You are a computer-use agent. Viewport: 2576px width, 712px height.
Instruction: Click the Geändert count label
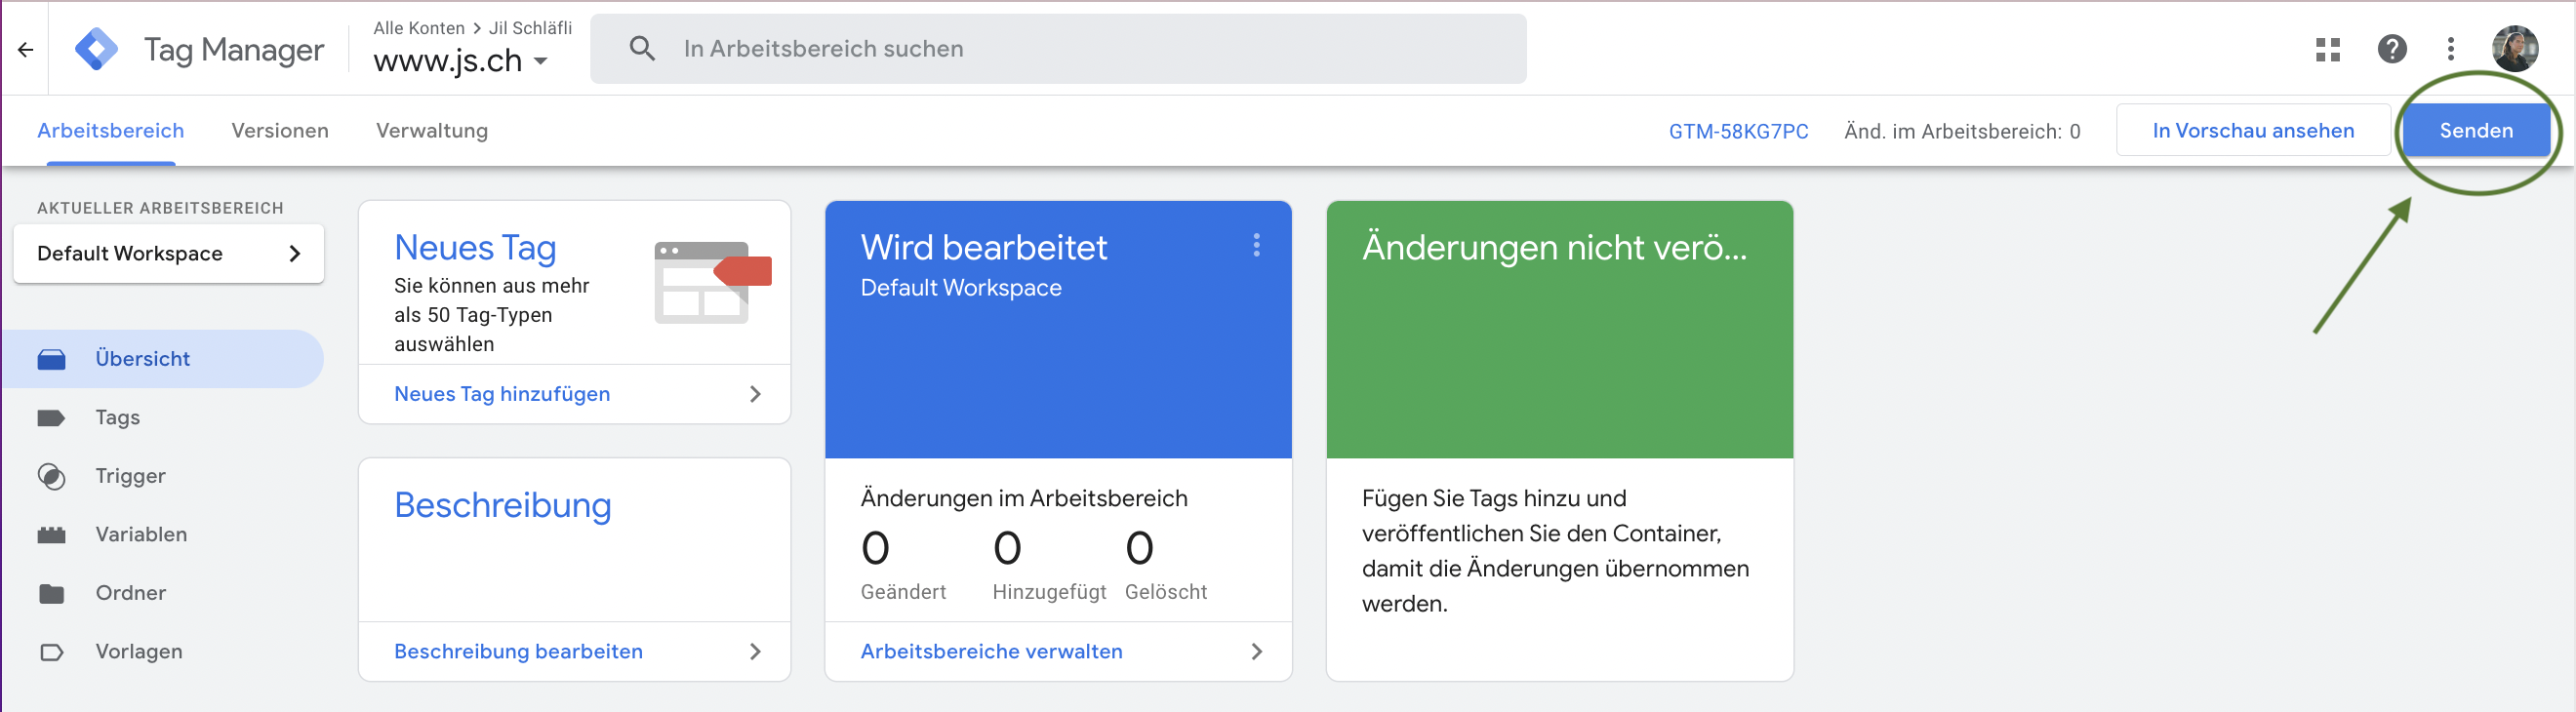(903, 592)
